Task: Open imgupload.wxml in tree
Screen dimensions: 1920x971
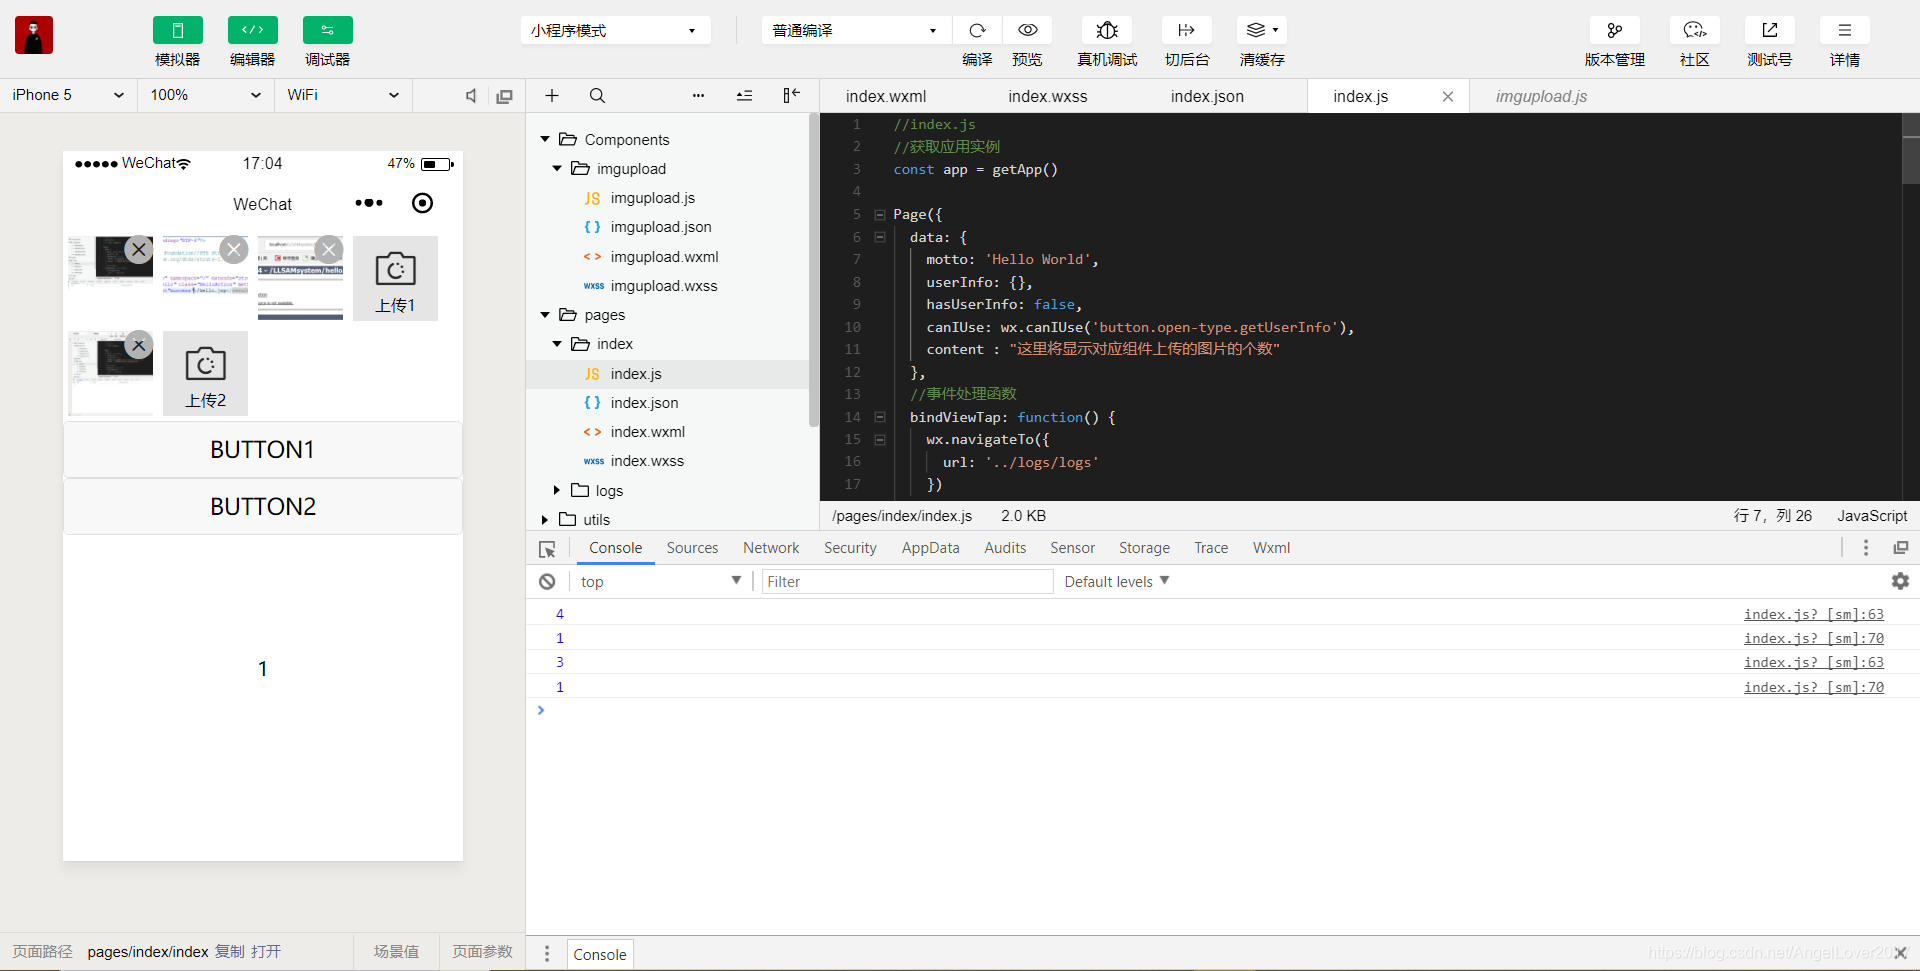Action: [x=664, y=257]
